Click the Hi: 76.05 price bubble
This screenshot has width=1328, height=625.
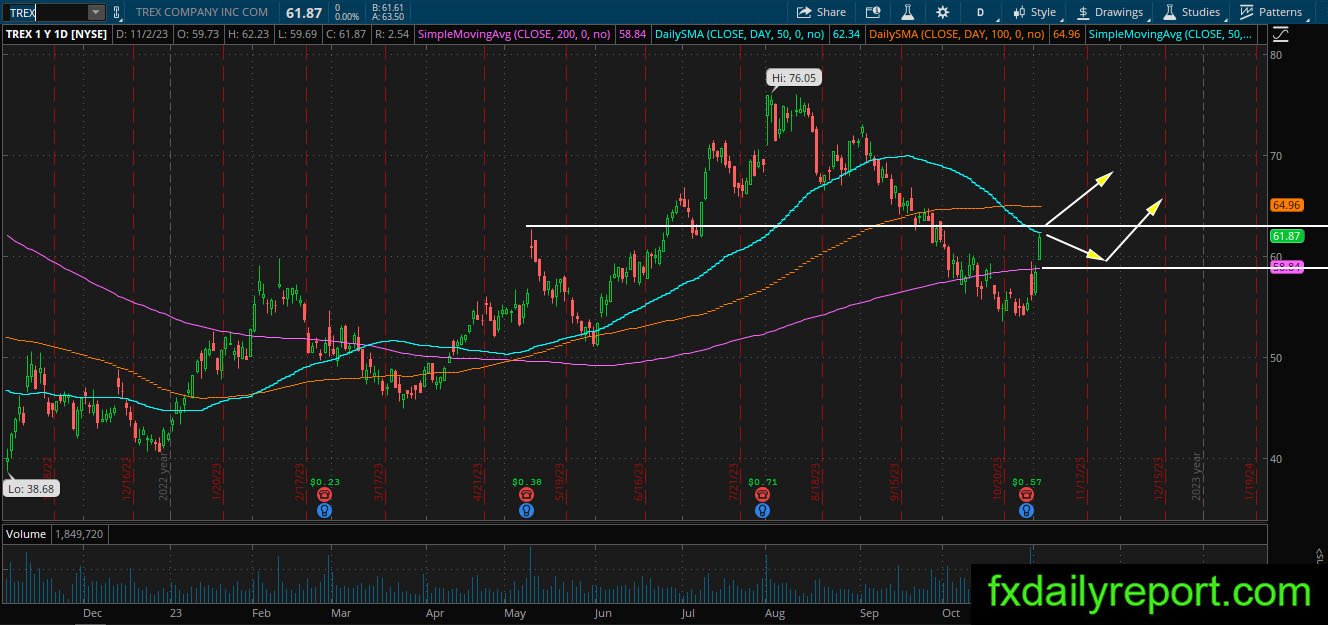click(x=792, y=77)
